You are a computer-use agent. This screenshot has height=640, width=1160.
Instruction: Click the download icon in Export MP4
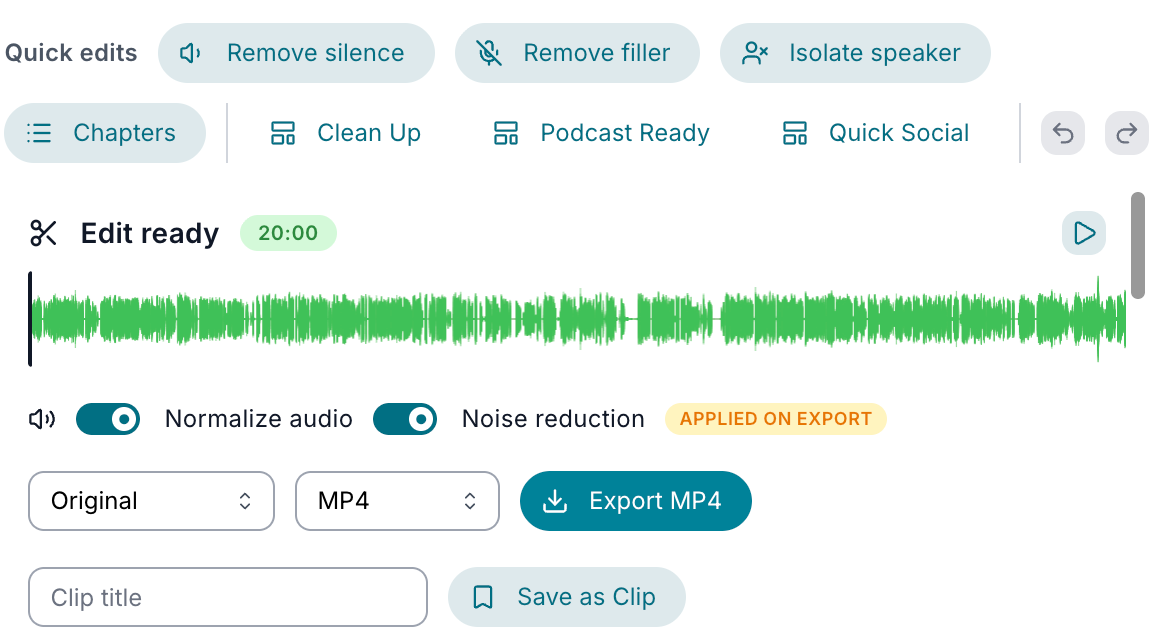click(x=555, y=501)
